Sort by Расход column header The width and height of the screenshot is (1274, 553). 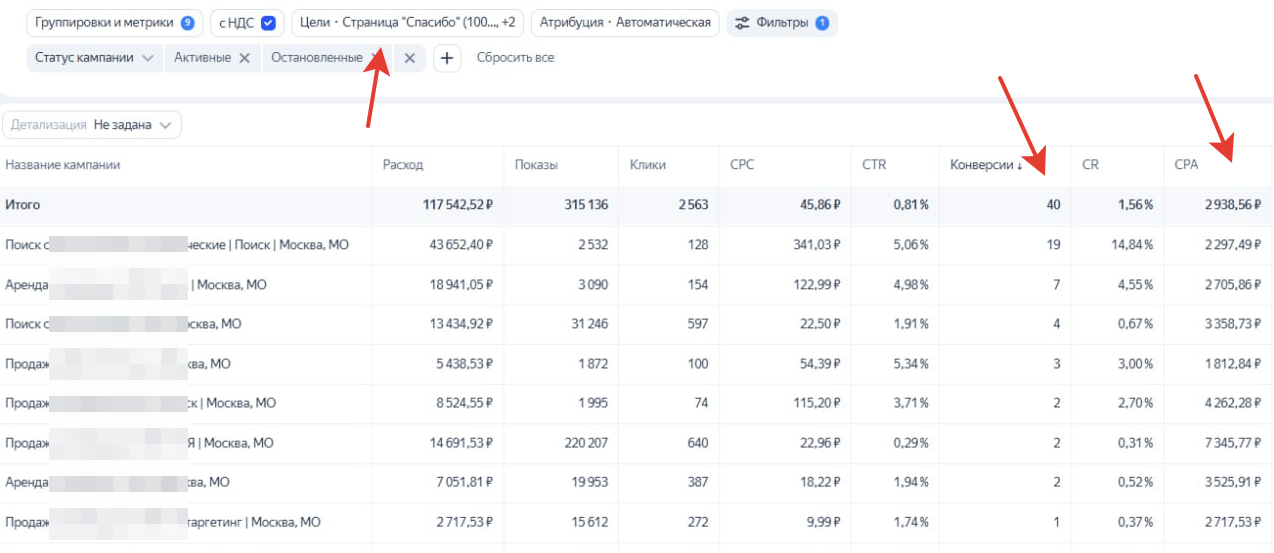(x=403, y=165)
